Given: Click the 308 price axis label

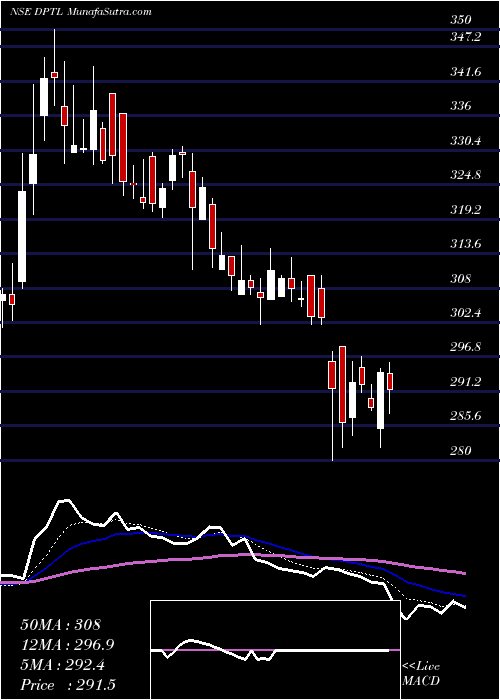Looking at the screenshot, I should click(461, 279).
